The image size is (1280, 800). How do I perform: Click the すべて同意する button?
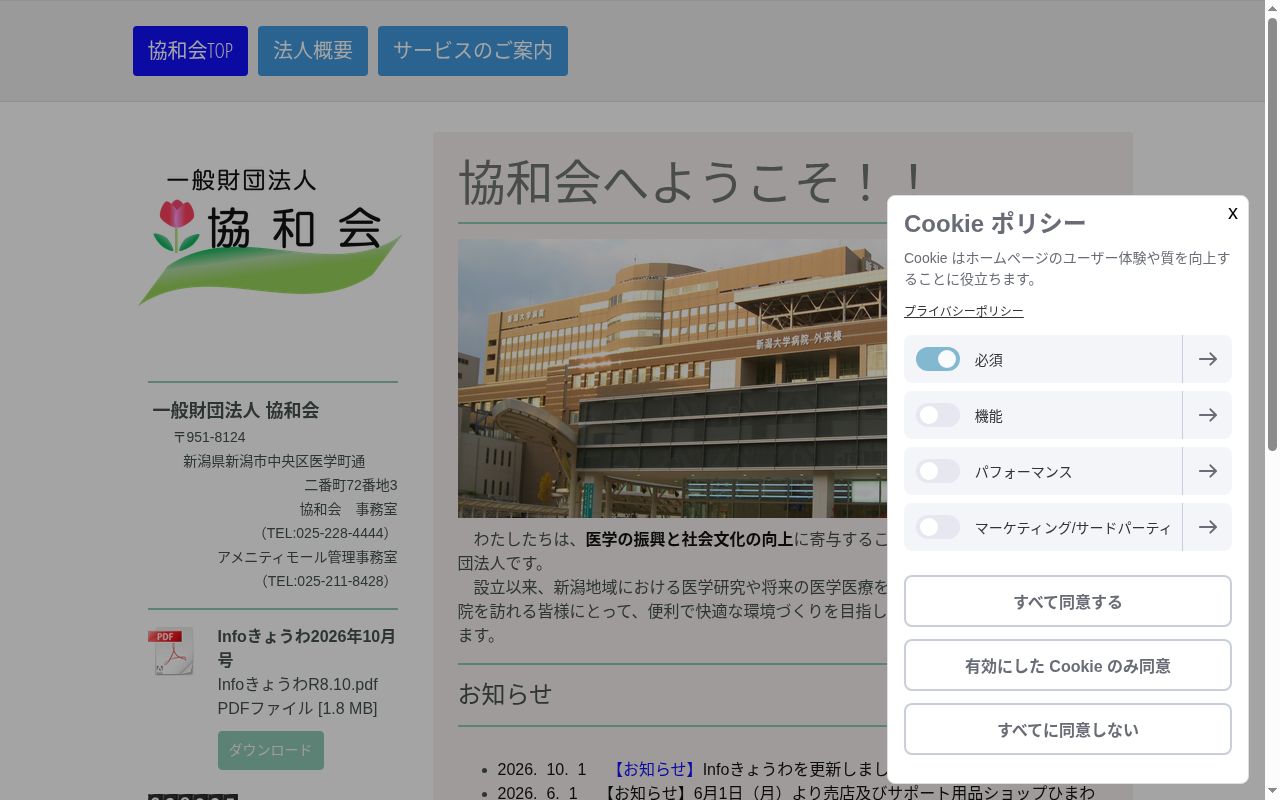pyautogui.click(x=1068, y=601)
